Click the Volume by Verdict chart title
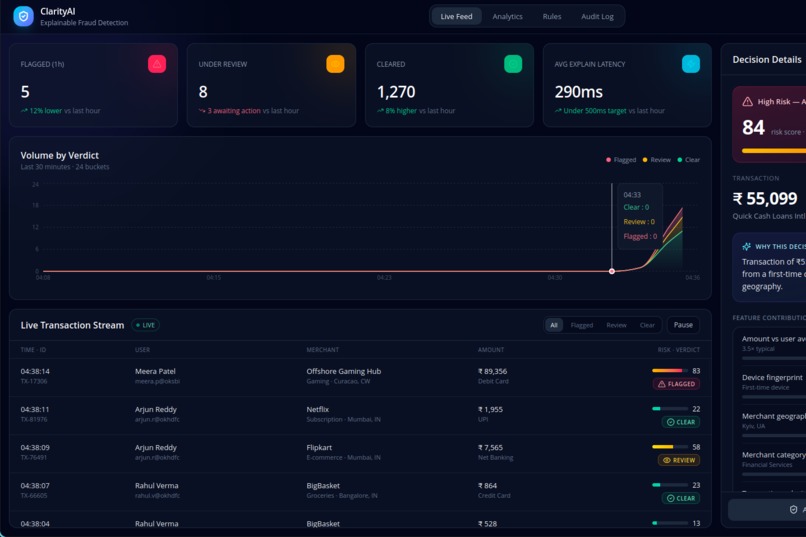806x537 pixels. [60, 155]
